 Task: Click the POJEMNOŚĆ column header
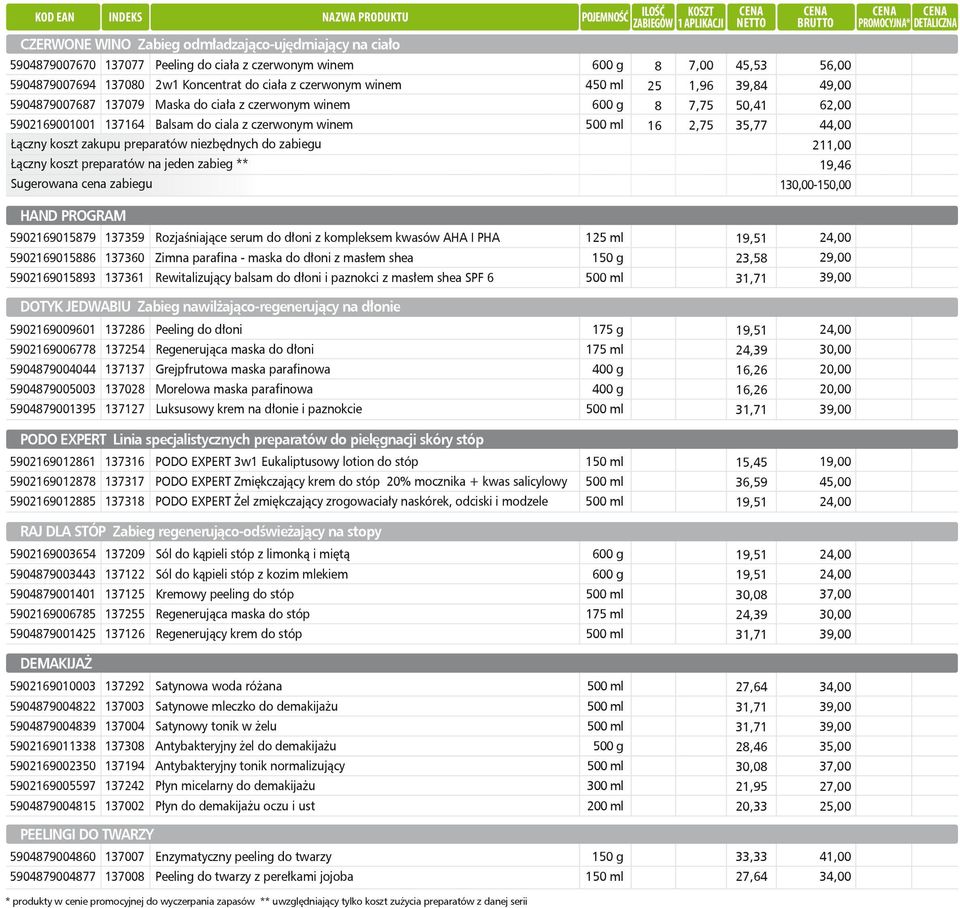point(605,17)
